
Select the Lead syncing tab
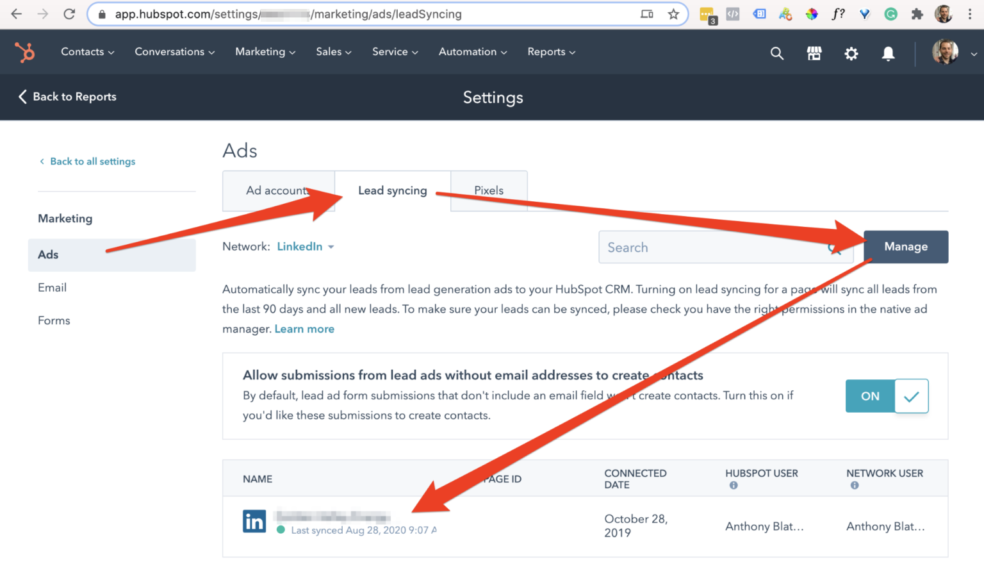tap(392, 190)
